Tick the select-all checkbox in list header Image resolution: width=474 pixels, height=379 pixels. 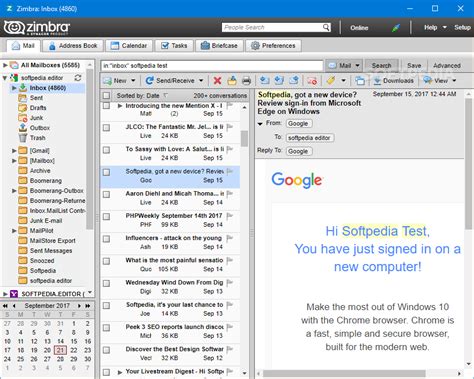(106, 96)
